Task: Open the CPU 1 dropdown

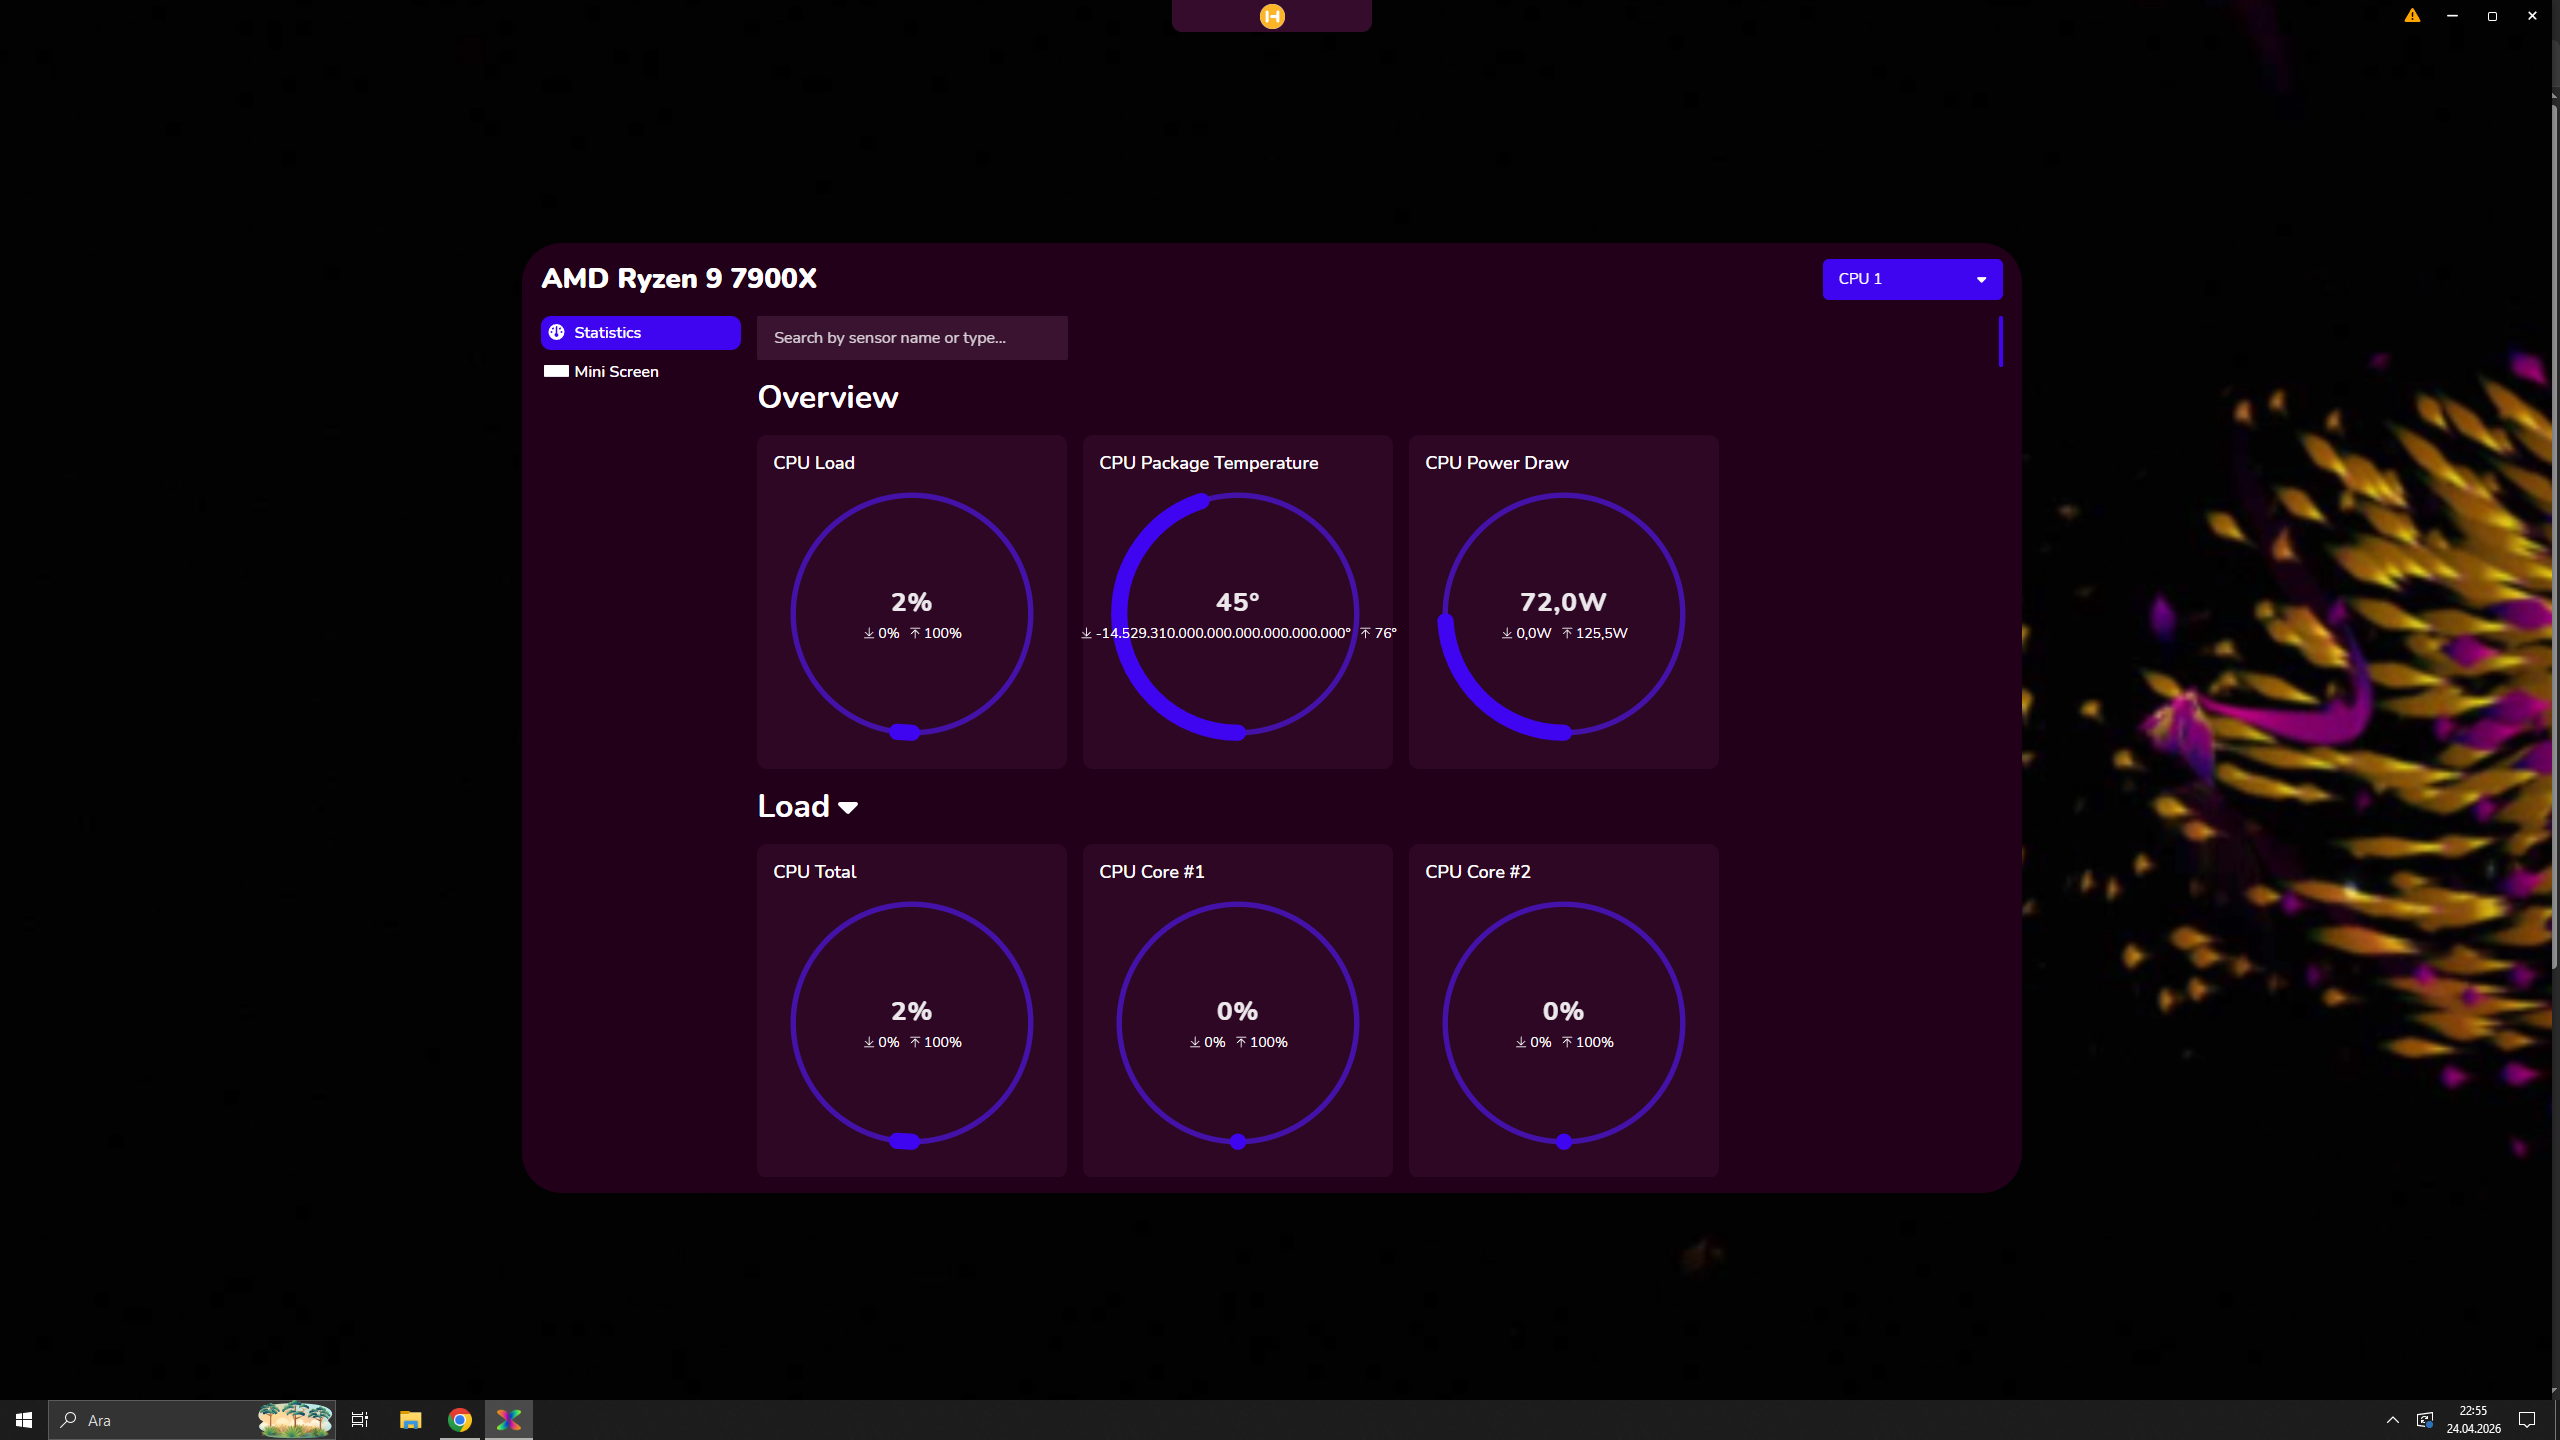Action: 1912,279
